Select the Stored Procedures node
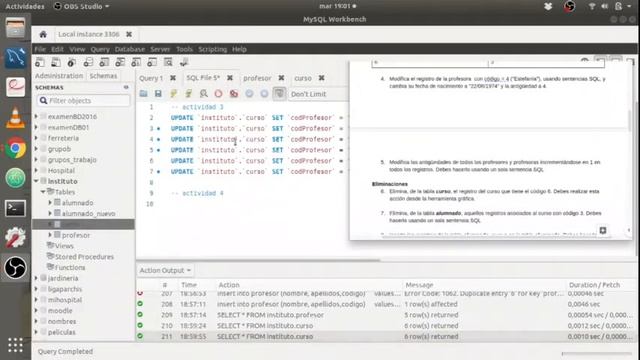Image resolution: width=640 pixels, height=360 pixels. click(x=84, y=257)
